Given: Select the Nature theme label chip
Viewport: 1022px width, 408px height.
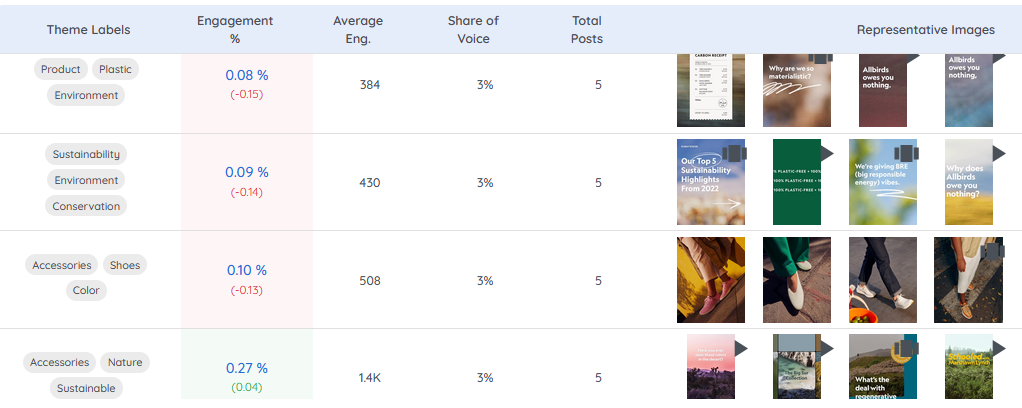Looking at the screenshot, I should tap(124, 362).
